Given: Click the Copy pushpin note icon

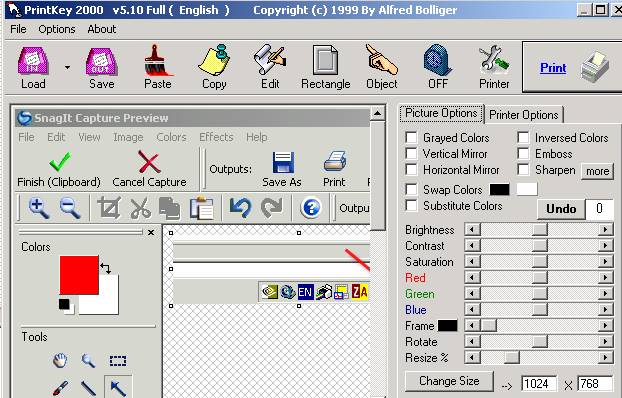Looking at the screenshot, I should click(214, 60).
